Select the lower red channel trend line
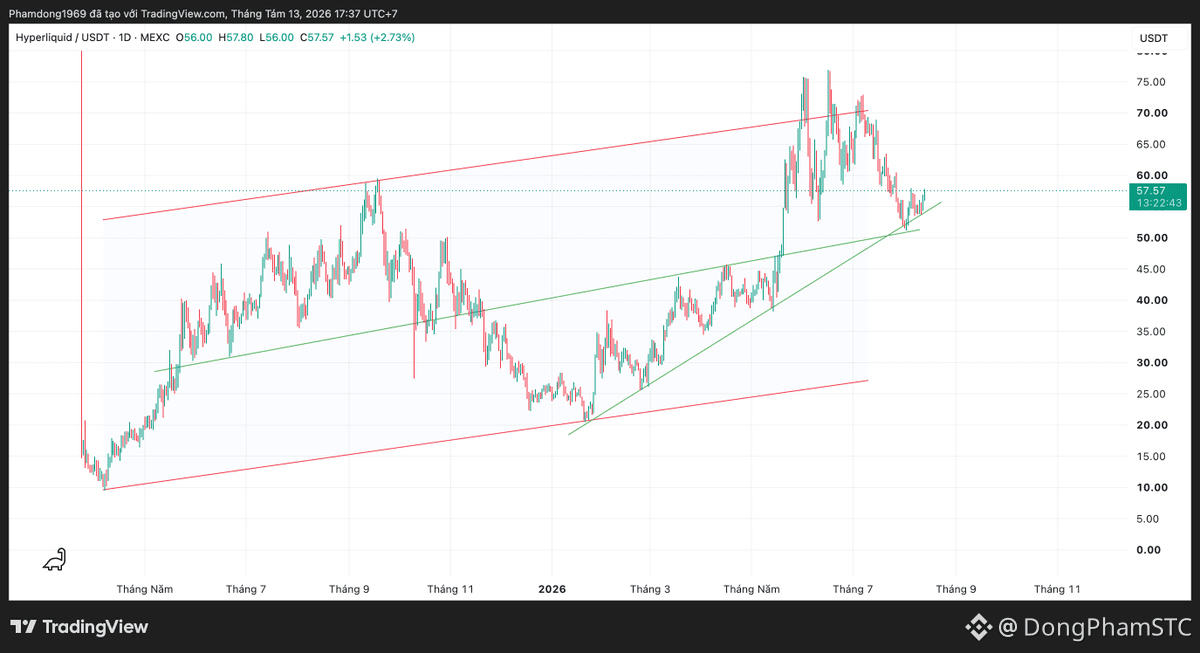This screenshot has height=653, width=1200. pyautogui.click(x=485, y=435)
